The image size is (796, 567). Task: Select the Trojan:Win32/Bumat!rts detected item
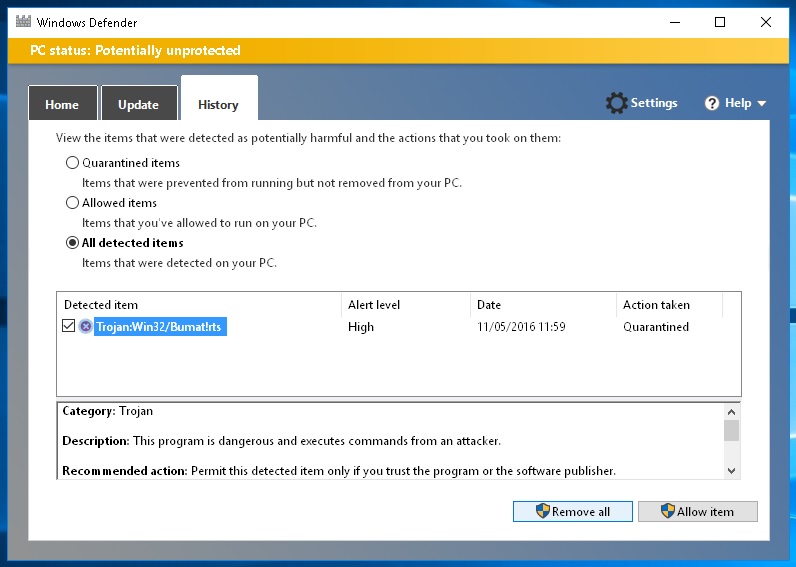[160, 326]
